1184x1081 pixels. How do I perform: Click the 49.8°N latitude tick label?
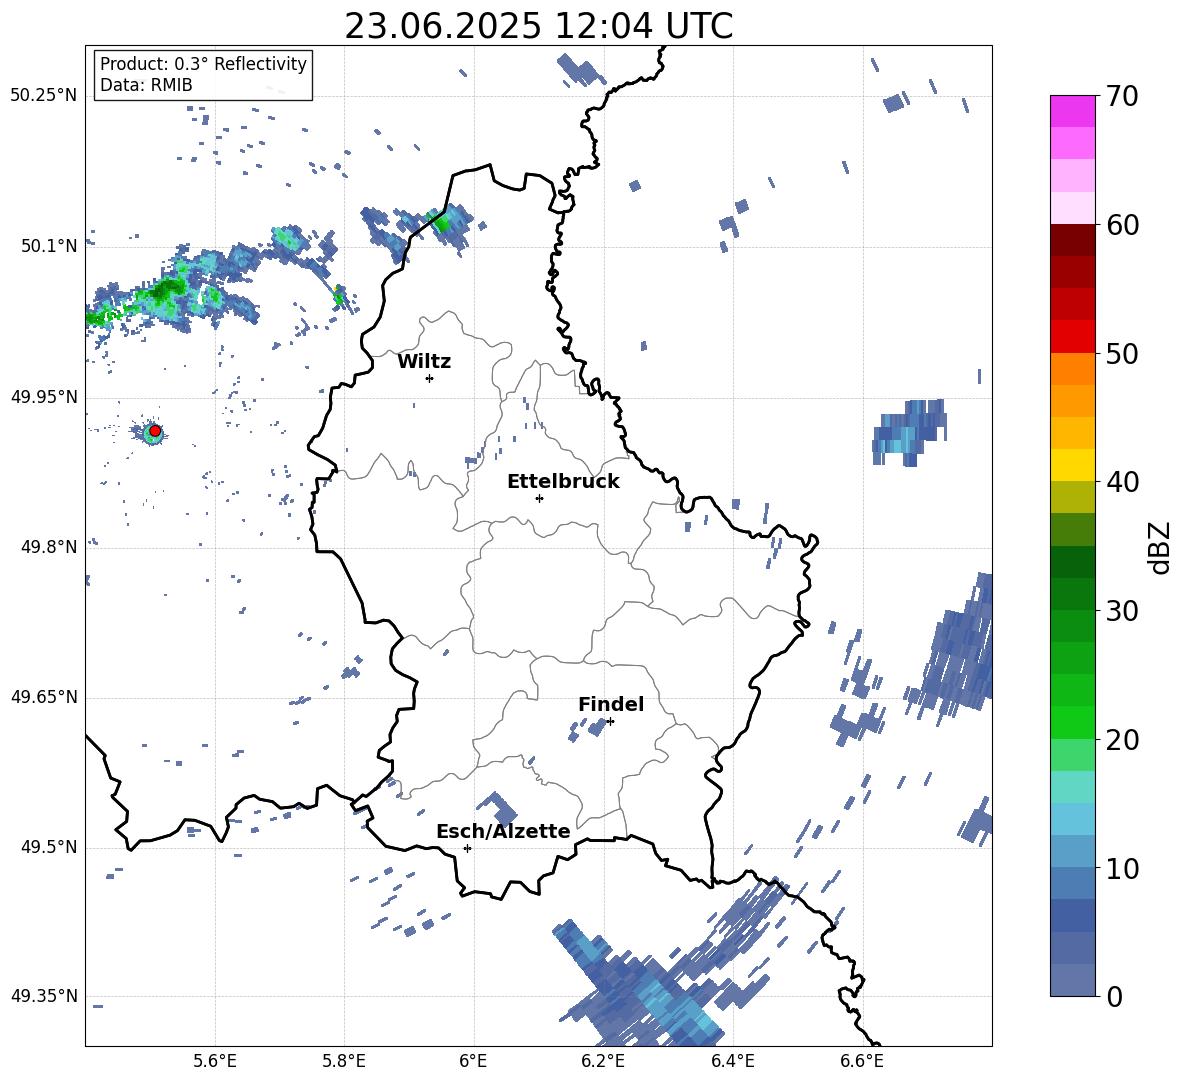49,547
